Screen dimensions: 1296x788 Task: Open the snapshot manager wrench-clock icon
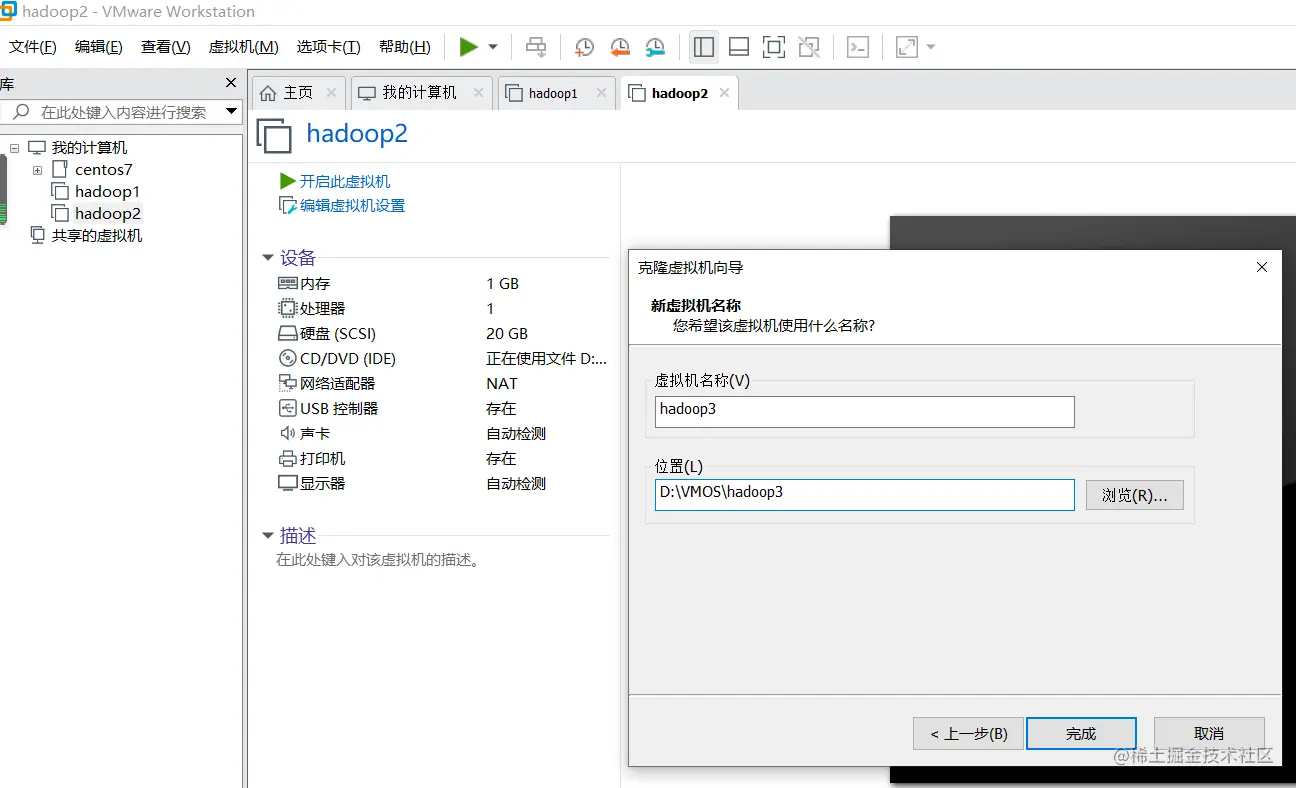click(x=655, y=47)
